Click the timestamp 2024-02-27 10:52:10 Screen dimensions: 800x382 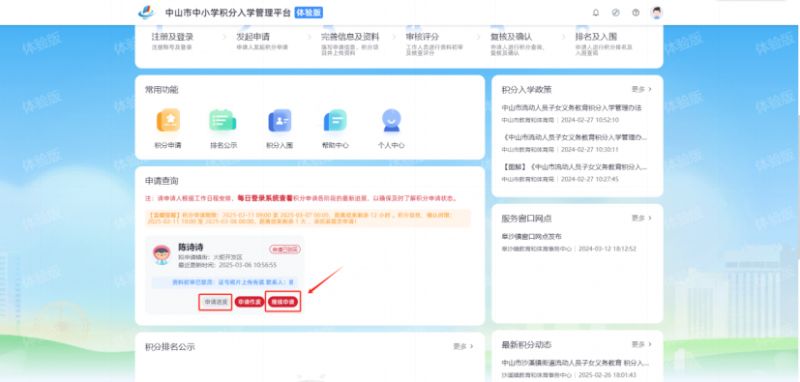[589, 120]
